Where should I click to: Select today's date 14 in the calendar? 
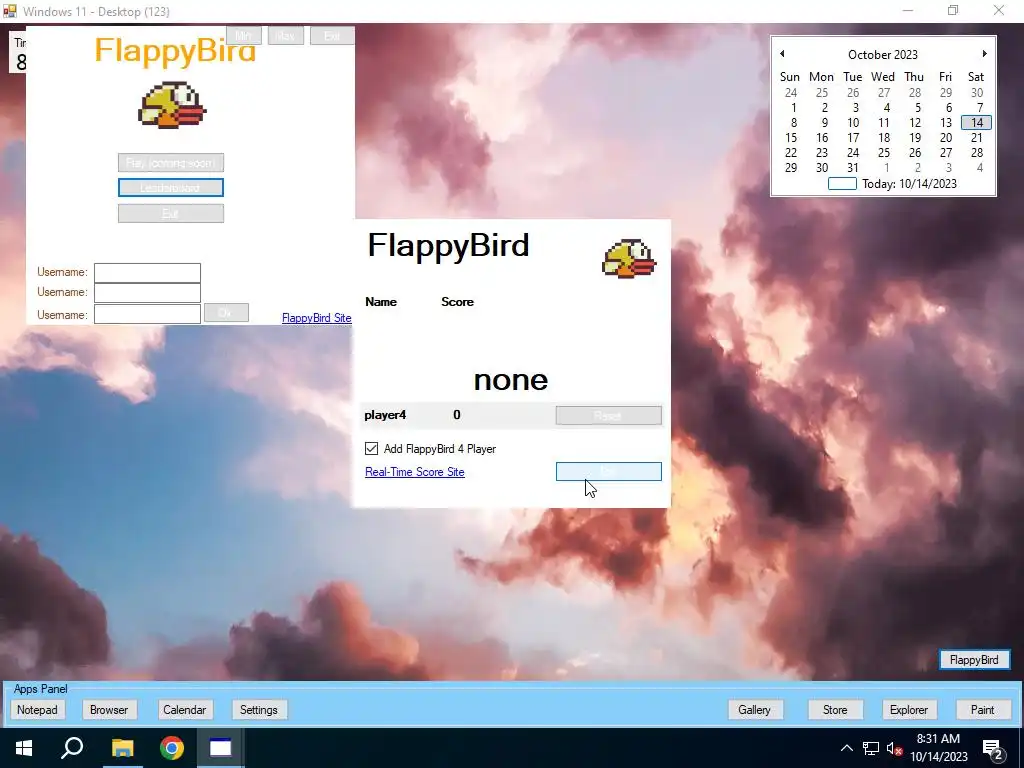977,123
